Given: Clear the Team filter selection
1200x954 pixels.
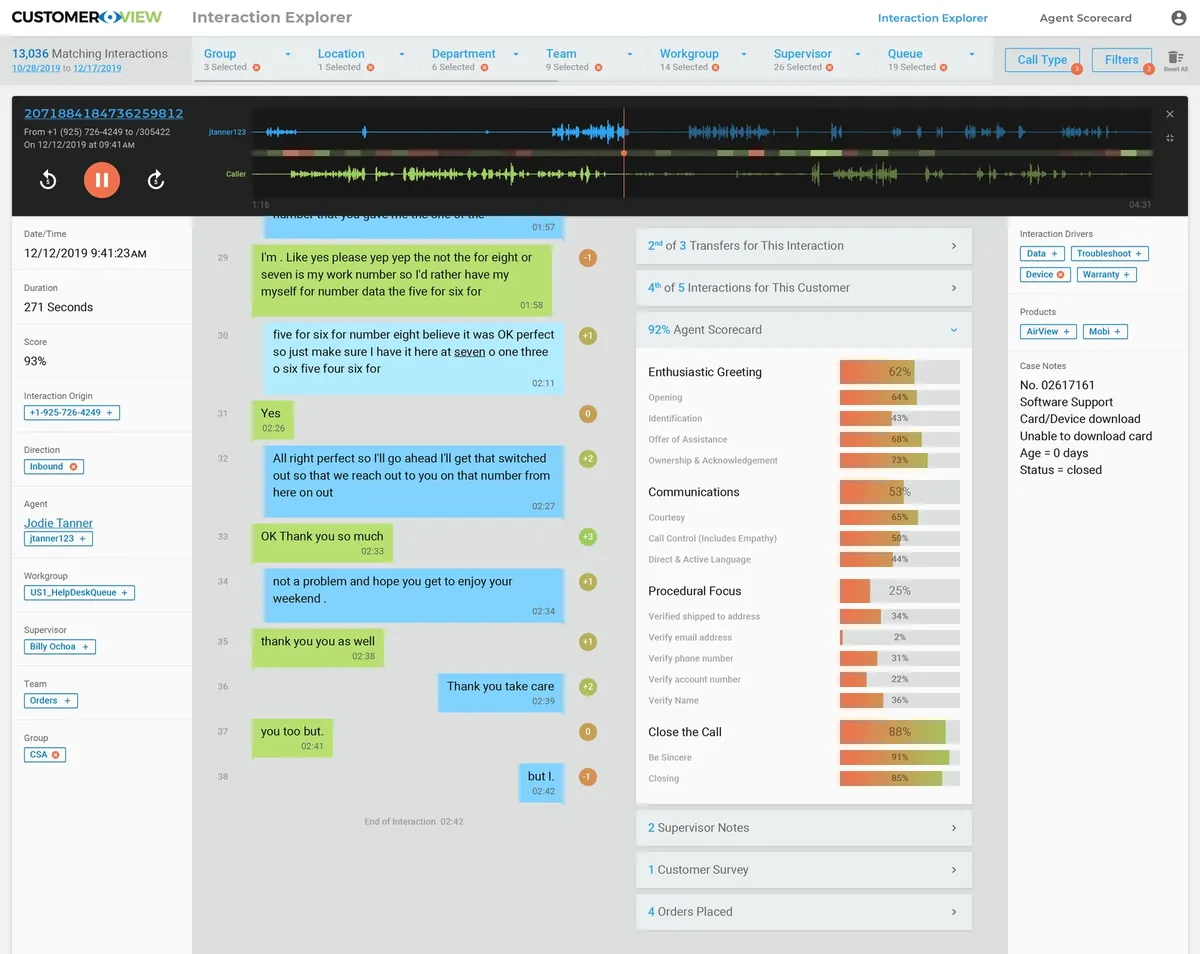Looking at the screenshot, I should [x=598, y=68].
